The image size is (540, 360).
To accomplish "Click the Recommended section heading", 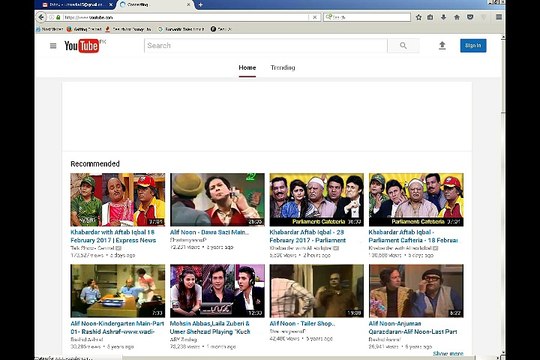I will pyautogui.click(x=95, y=164).
